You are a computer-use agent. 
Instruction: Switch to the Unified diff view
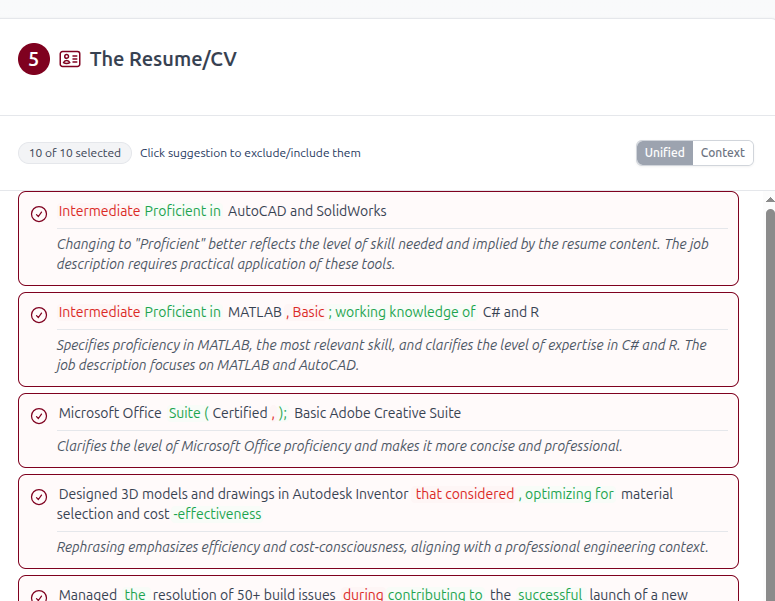(x=664, y=153)
